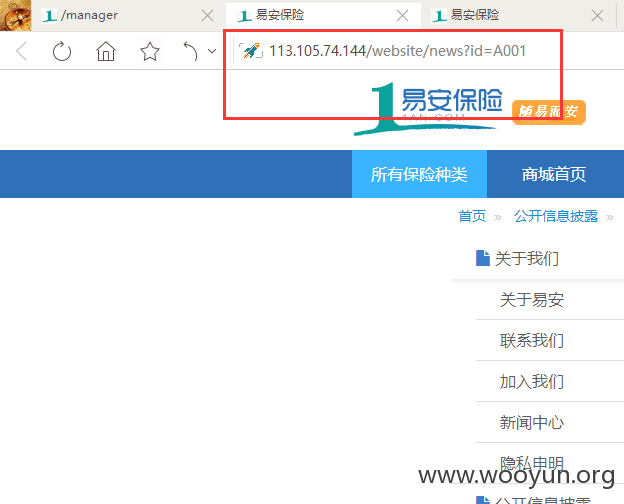This screenshot has width=624, height=504.
Task: Close the /manager tab
Action: [207, 16]
